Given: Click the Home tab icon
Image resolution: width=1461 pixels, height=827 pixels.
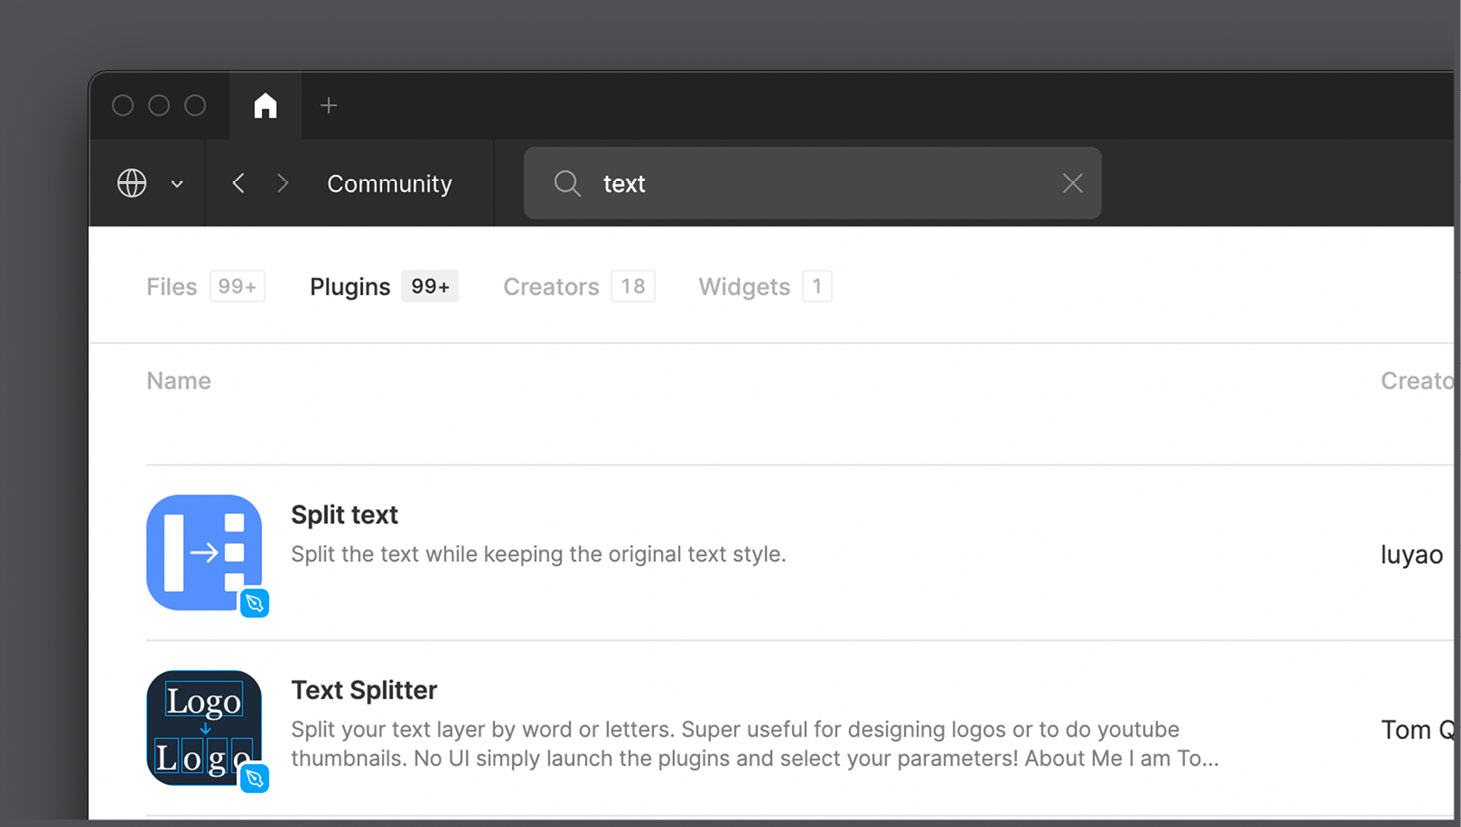Looking at the screenshot, I should click(x=264, y=104).
